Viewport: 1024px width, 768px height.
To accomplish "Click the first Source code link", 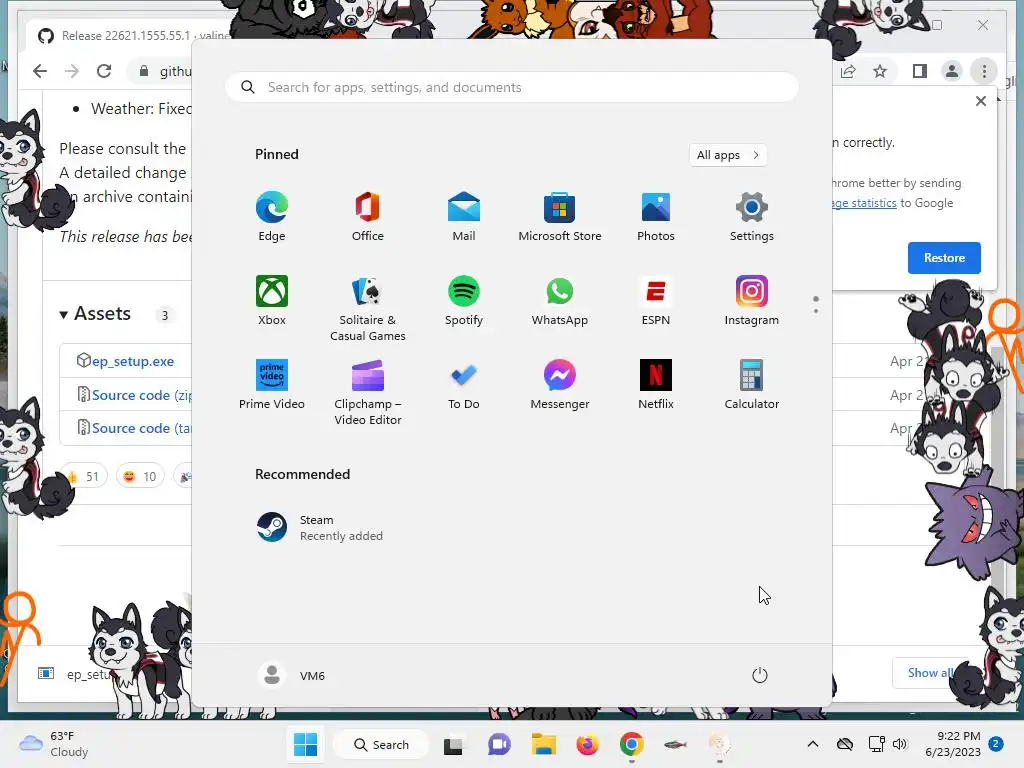I will (x=142, y=395).
